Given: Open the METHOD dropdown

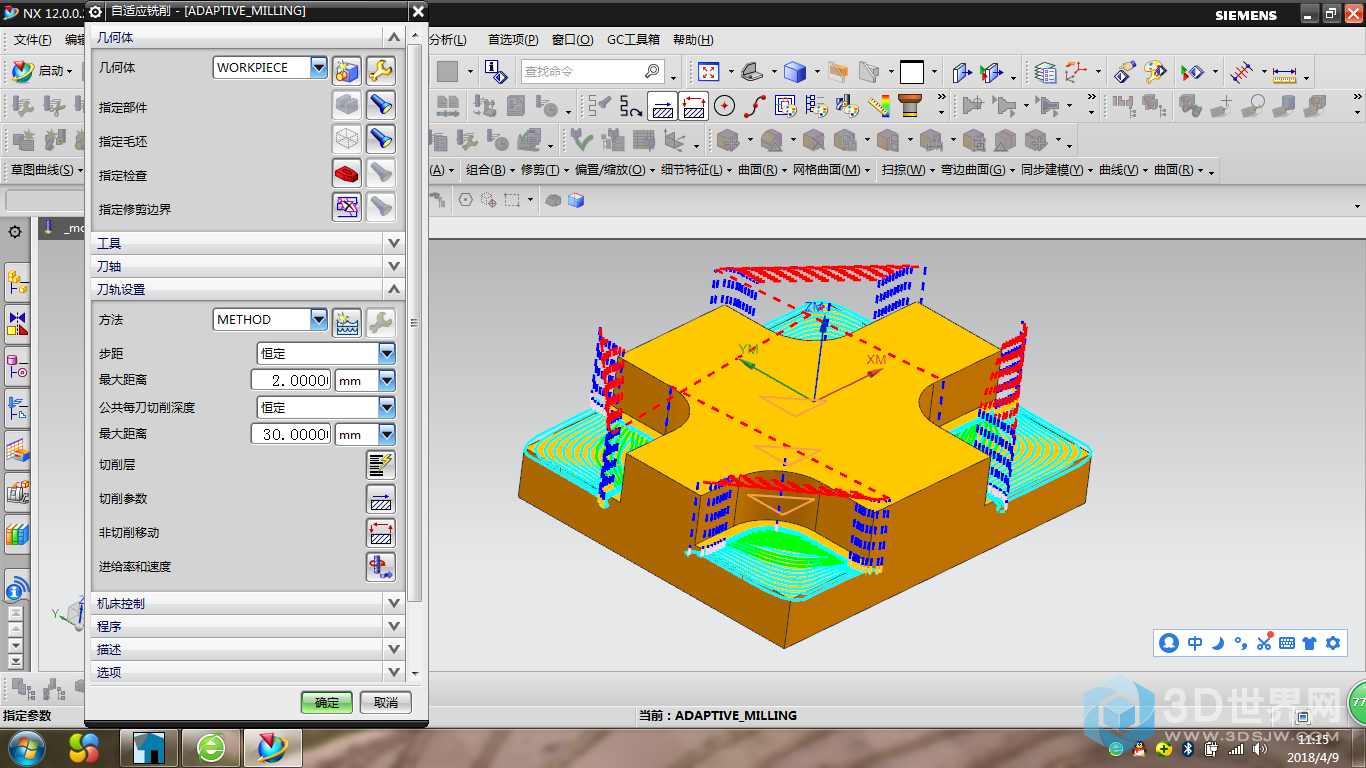Looking at the screenshot, I should pos(319,320).
